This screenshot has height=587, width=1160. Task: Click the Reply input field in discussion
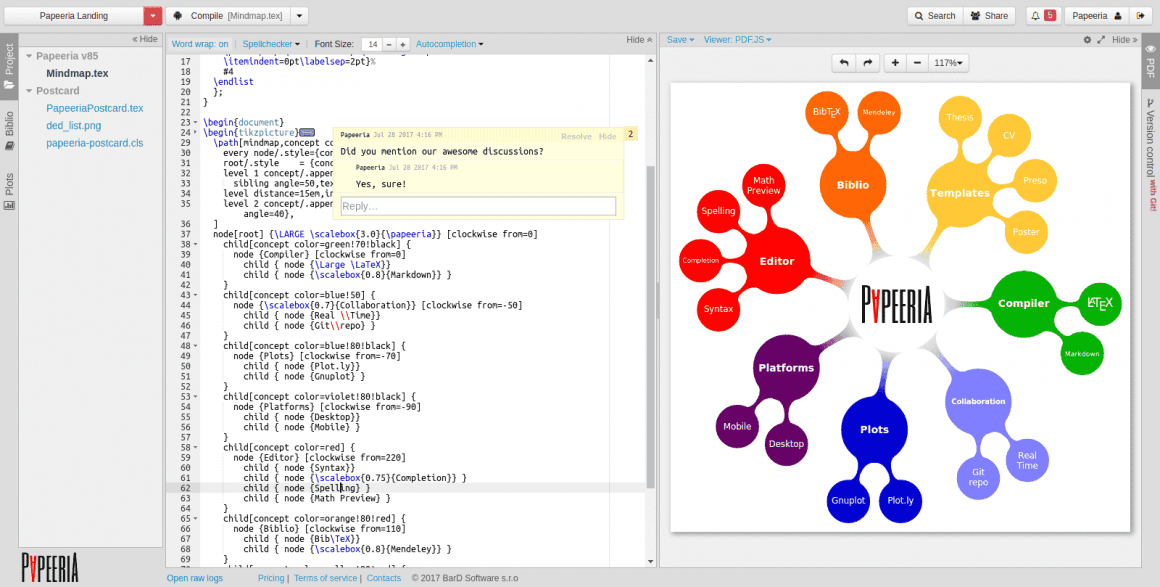[x=478, y=206]
